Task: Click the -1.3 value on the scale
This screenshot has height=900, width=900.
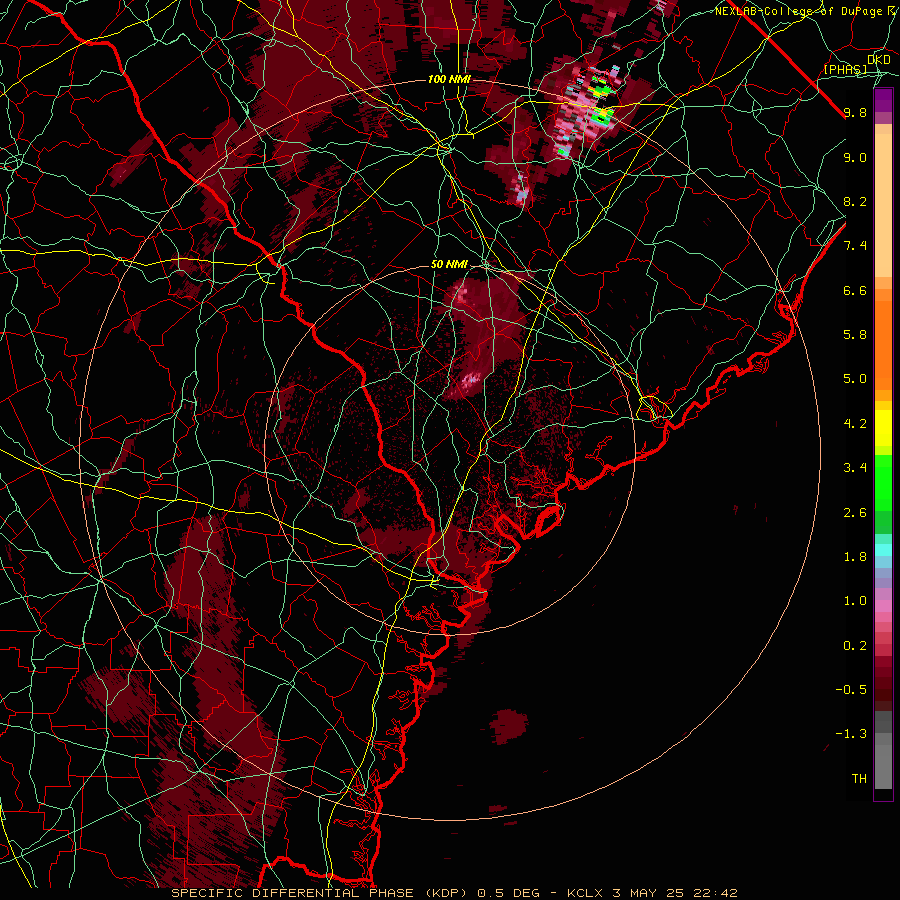Action: click(x=851, y=734)
